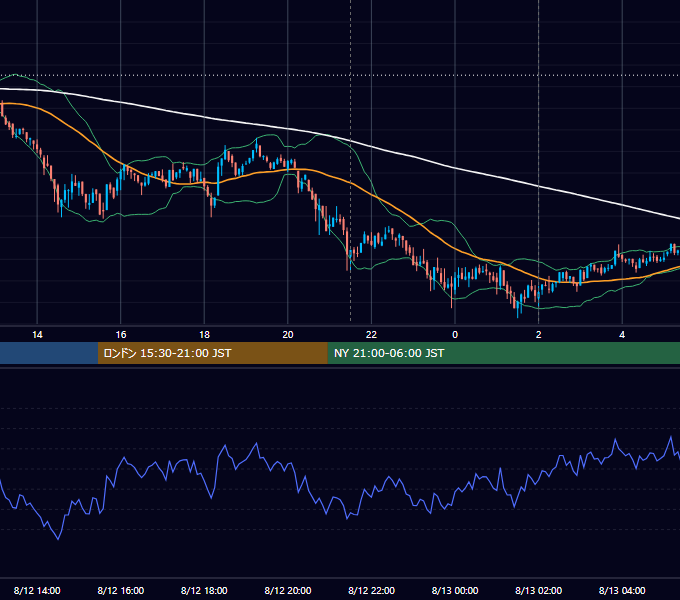680x600 pixels.
Task: Click the London 15:30-21:00 JST session bar
Action: (x=212, y=353)
